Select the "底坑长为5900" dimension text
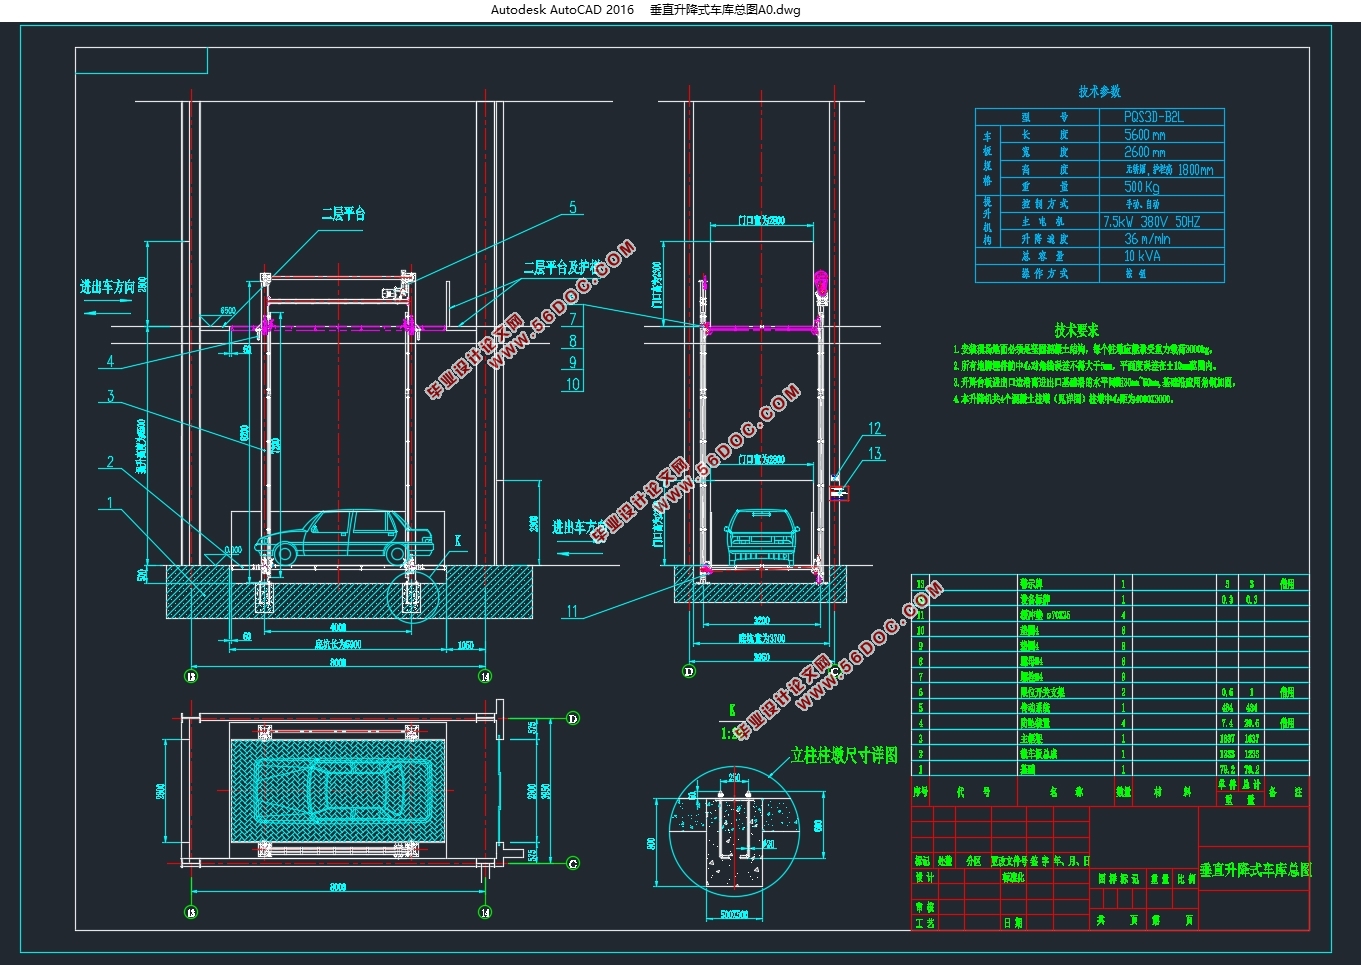Viewport: 1361px width, 965px height. coord(338,644)
